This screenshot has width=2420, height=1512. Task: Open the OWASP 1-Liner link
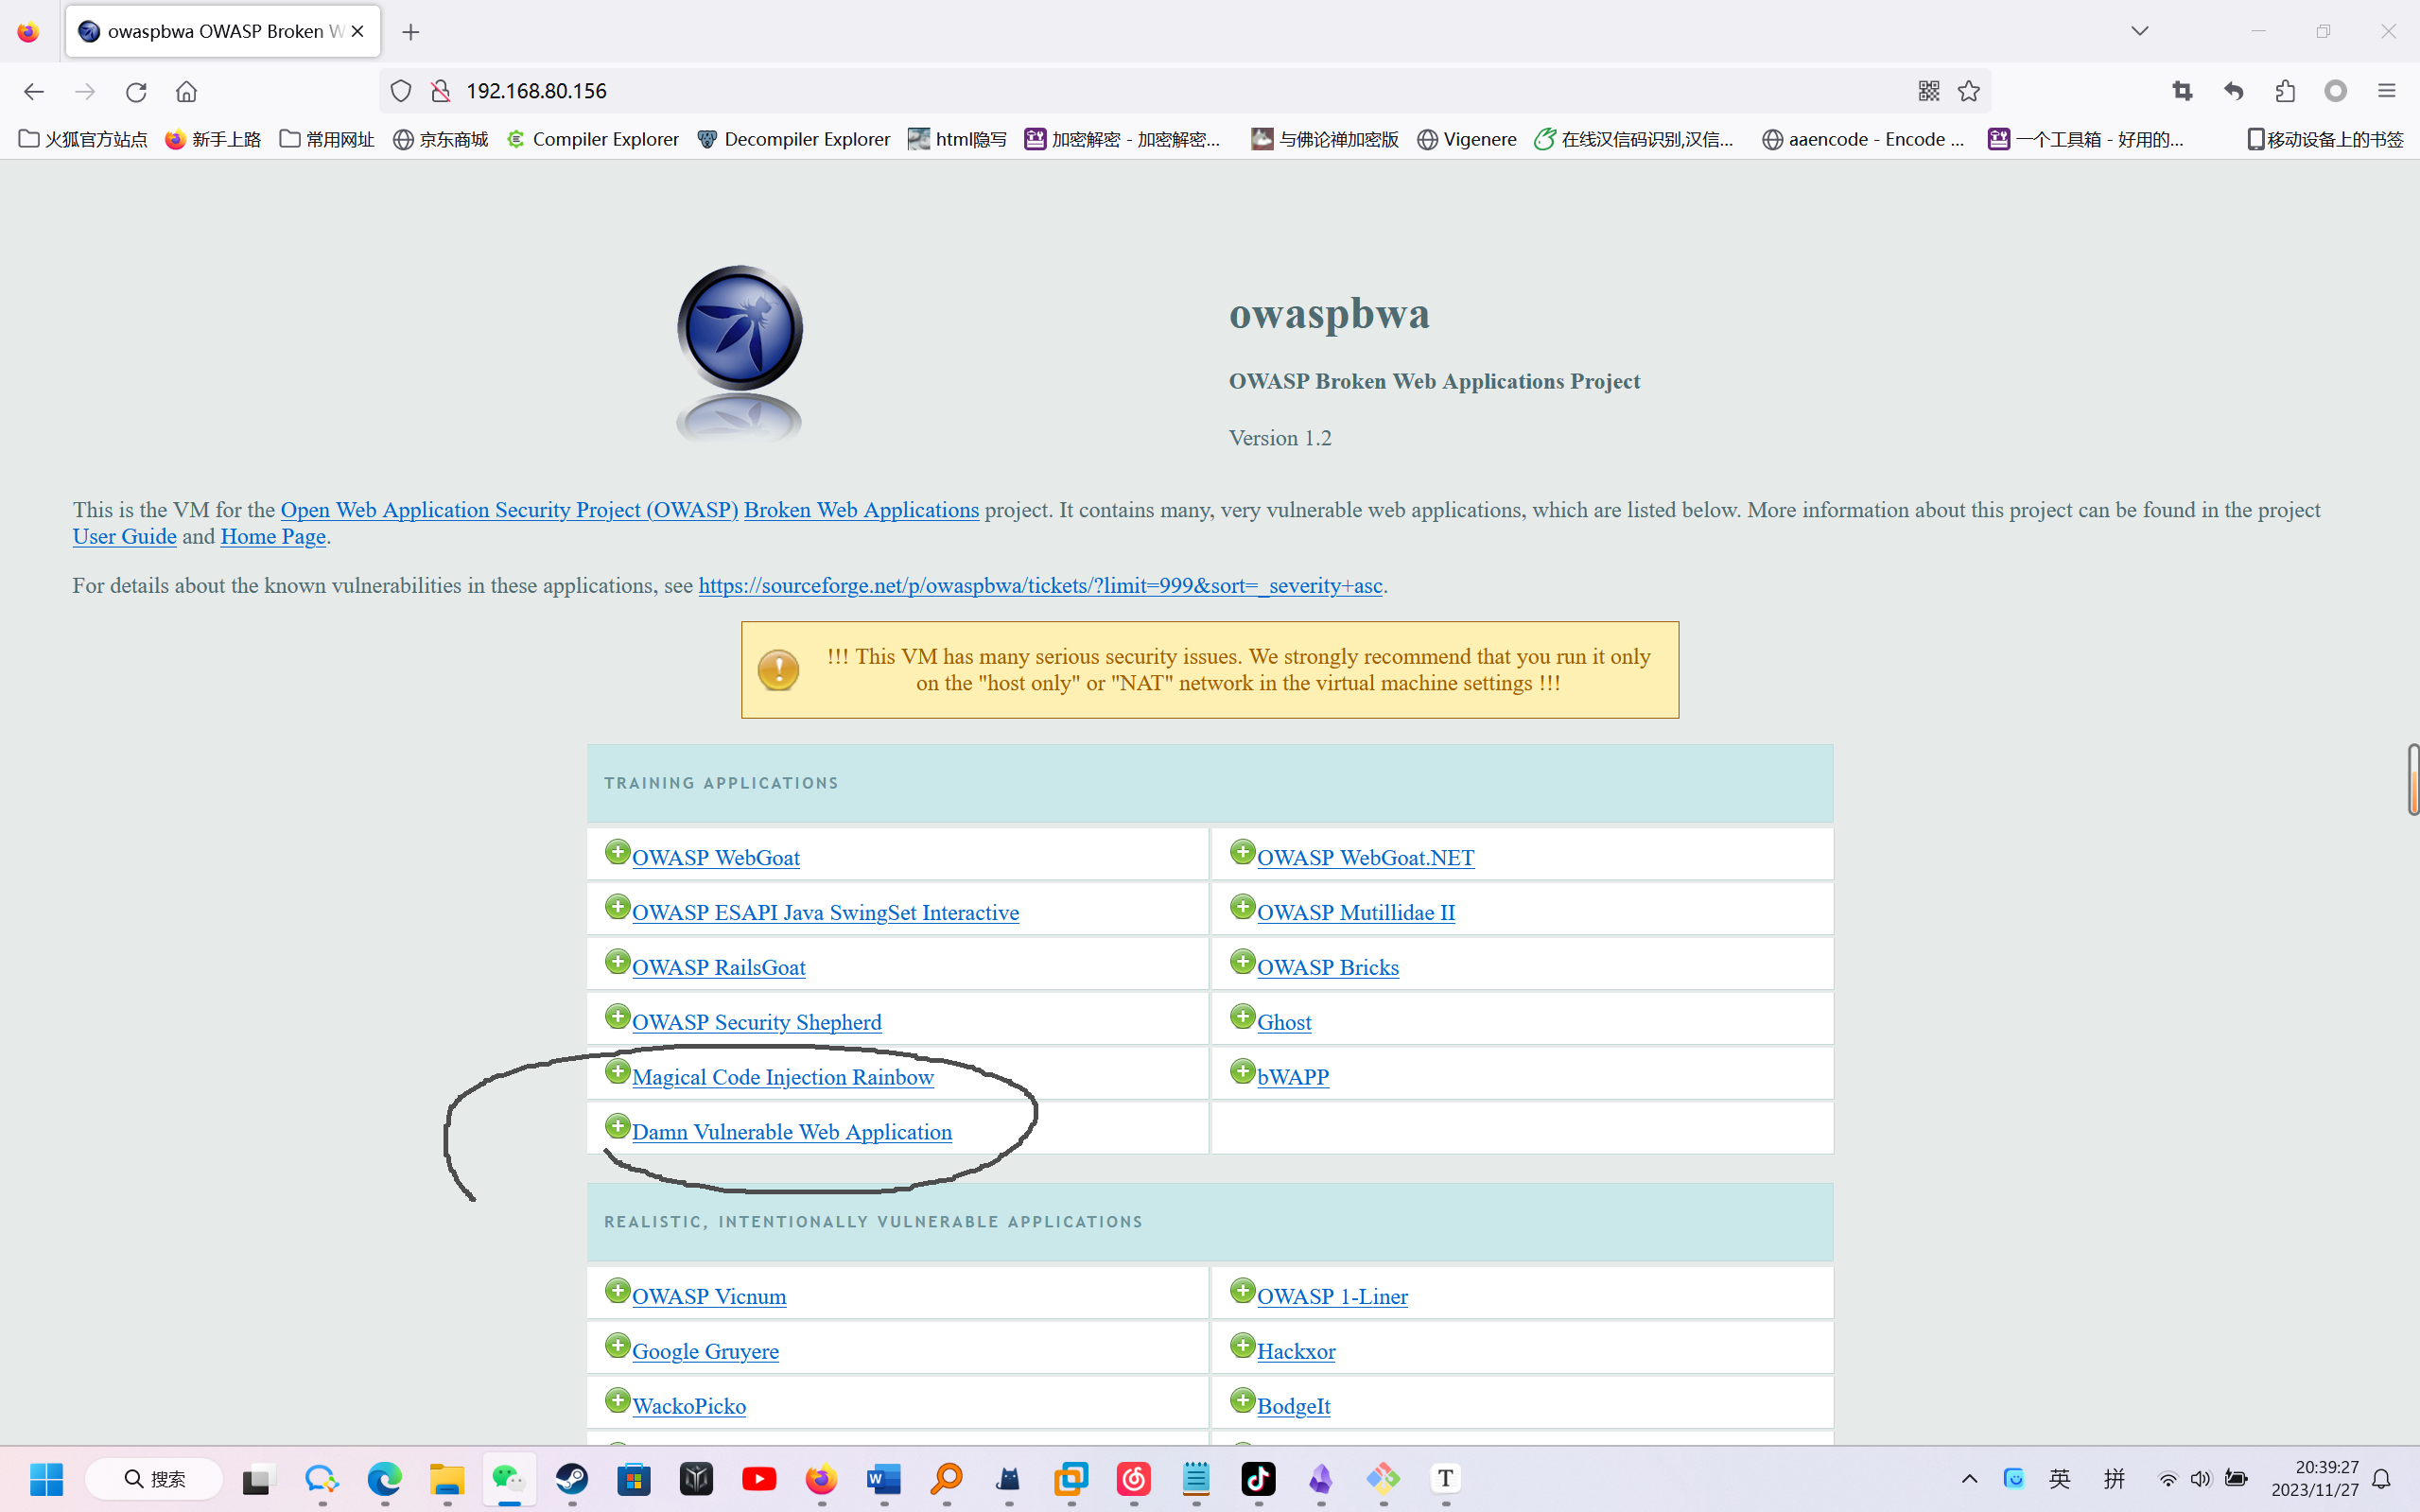point(1332,1297)
